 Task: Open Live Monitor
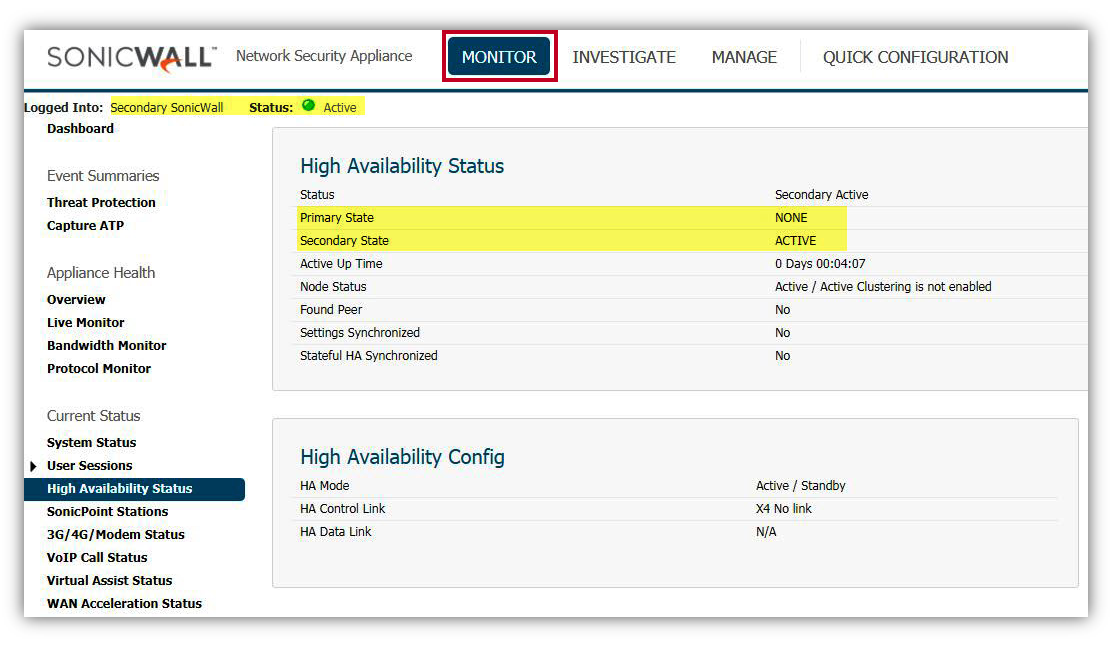[86, 322]
